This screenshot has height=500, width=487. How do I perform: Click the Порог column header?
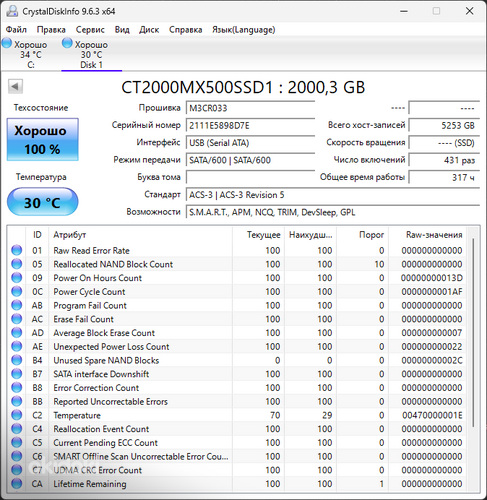(363, 235)
